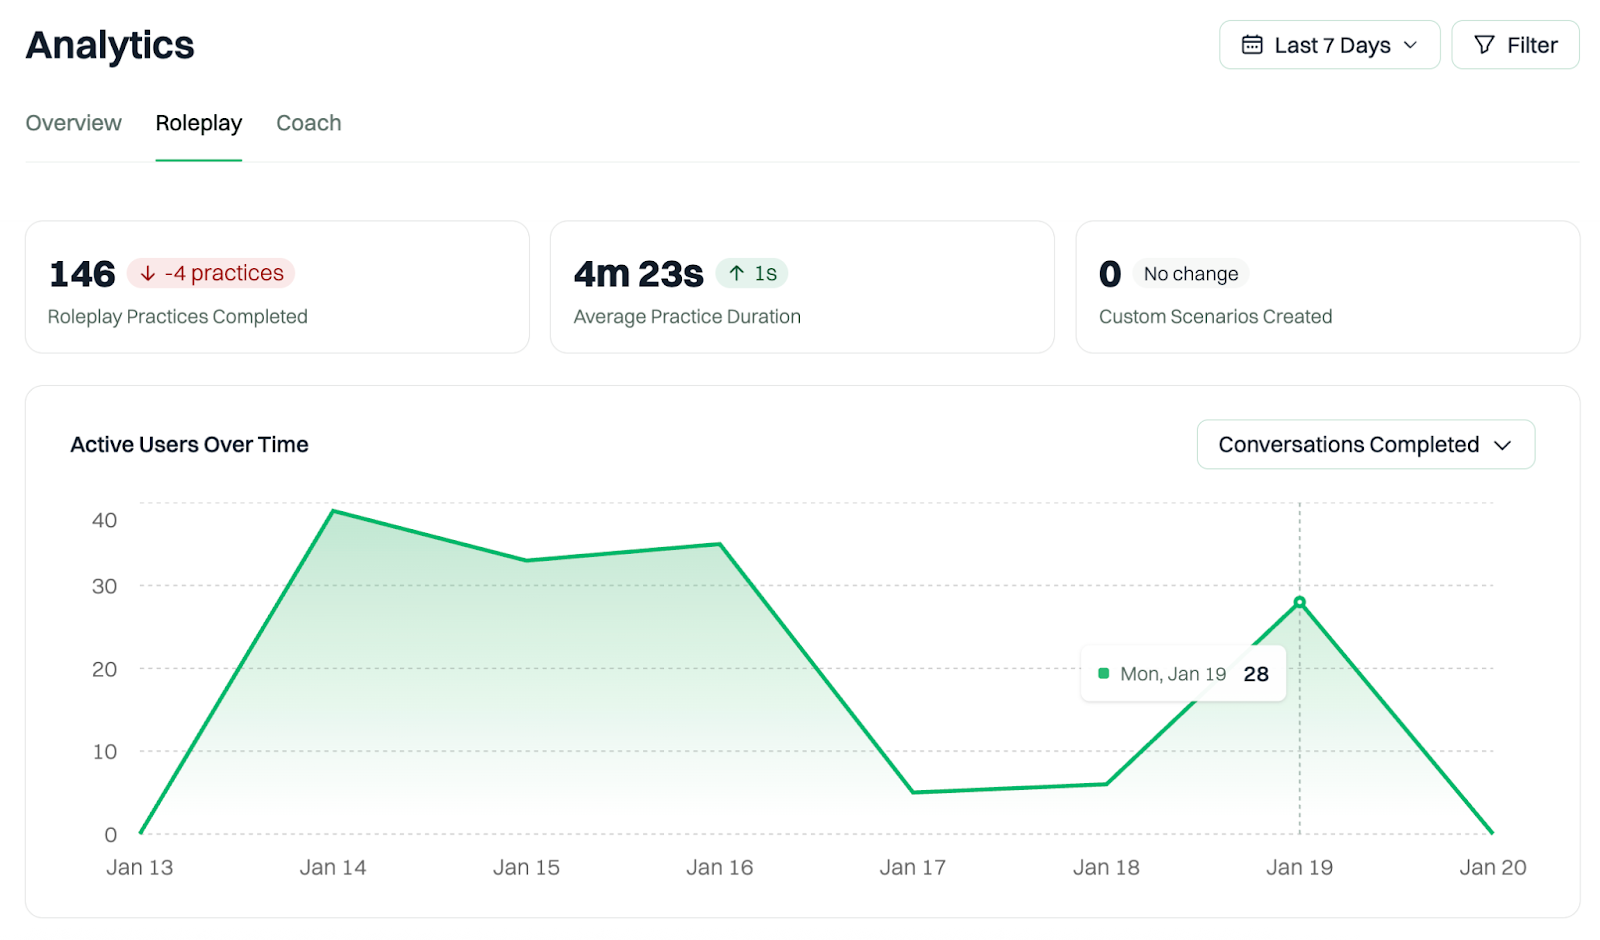The height and width of the screenshot is (940, 1600).
Task: Click the calendar icon in date range button
Action: [1252, 45]
